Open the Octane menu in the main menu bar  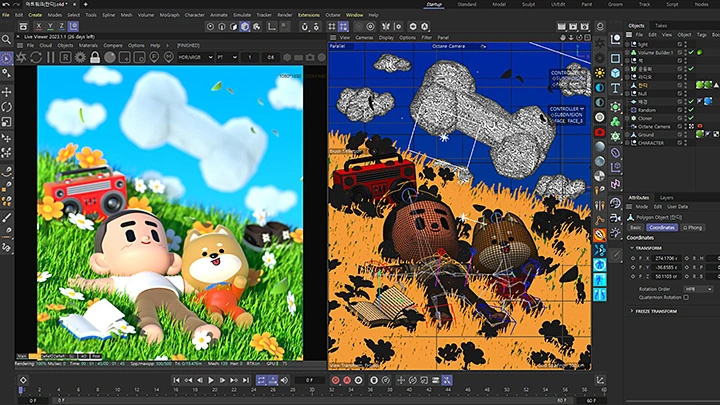coord(333,15)
